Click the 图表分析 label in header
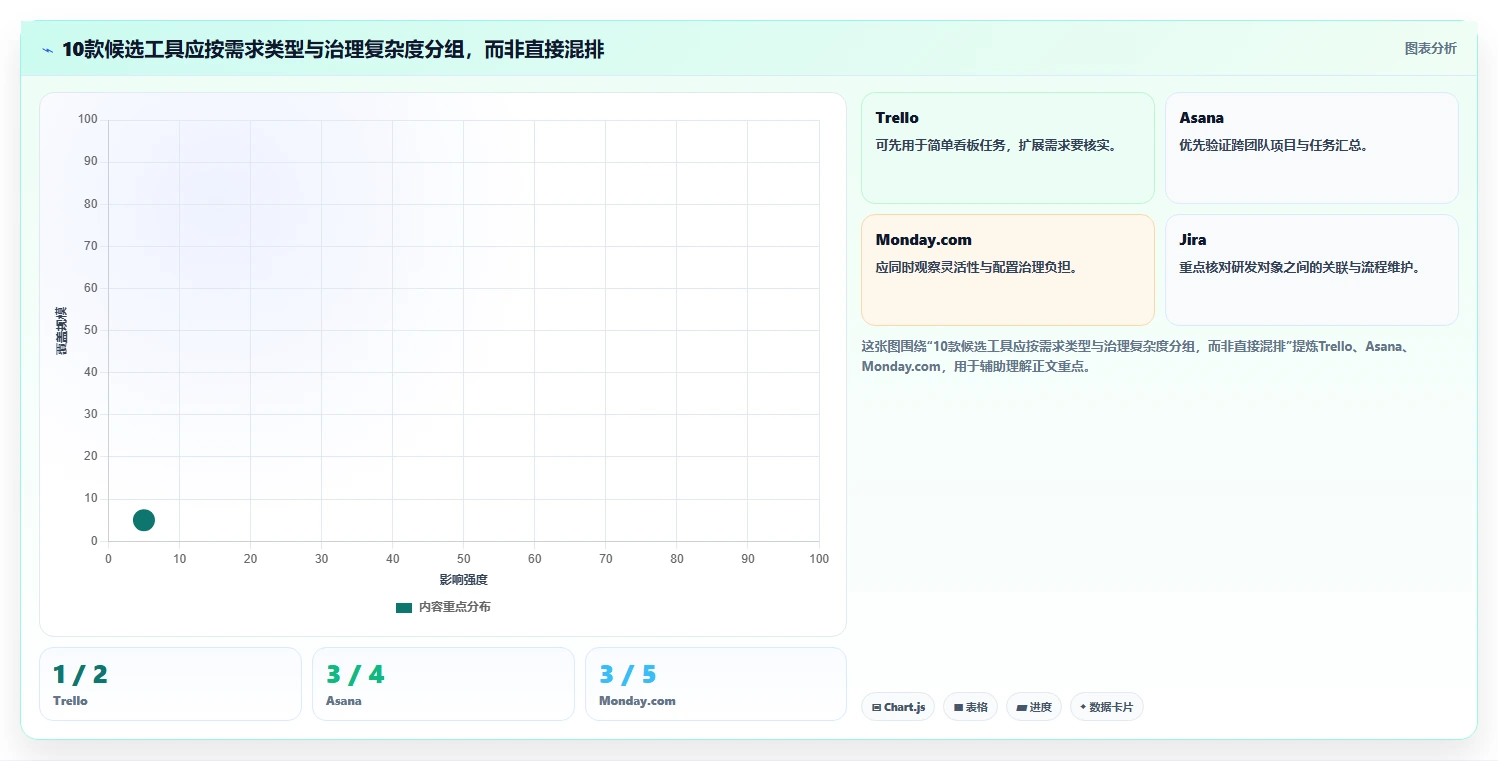1498x761 pixels. [1430, 48]
